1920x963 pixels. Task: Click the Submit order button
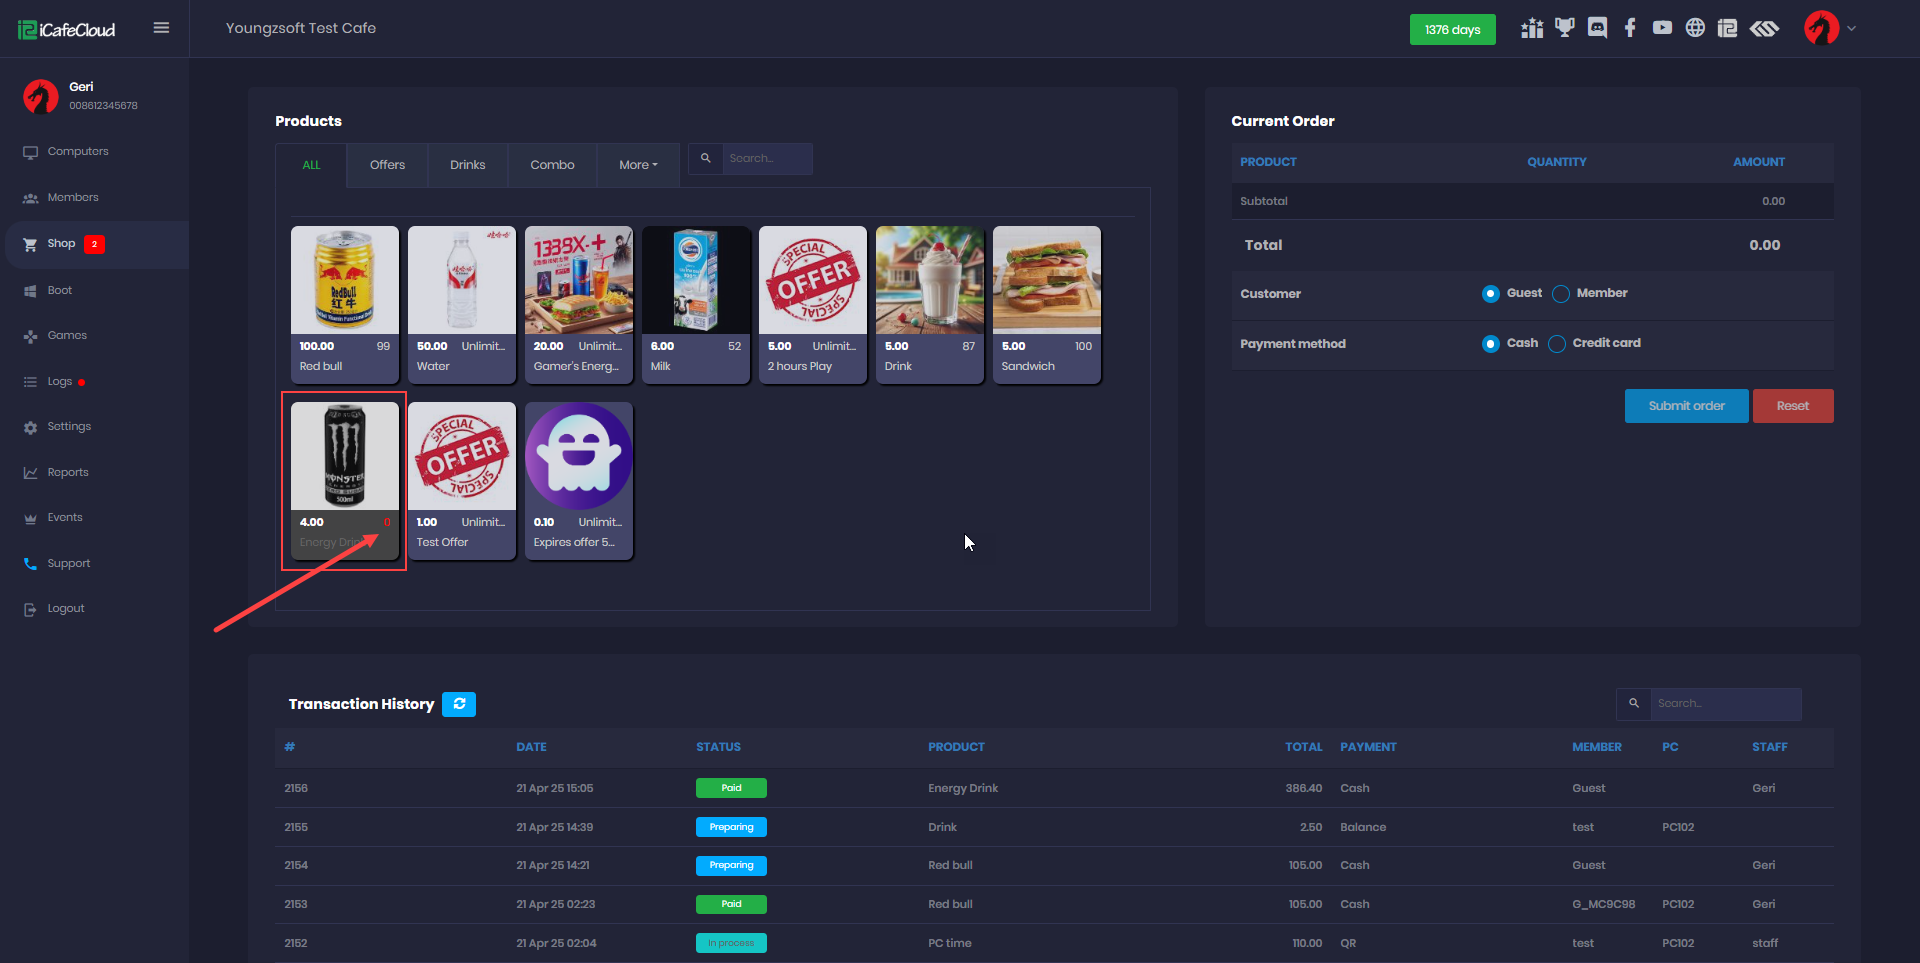pos(1686,406)
